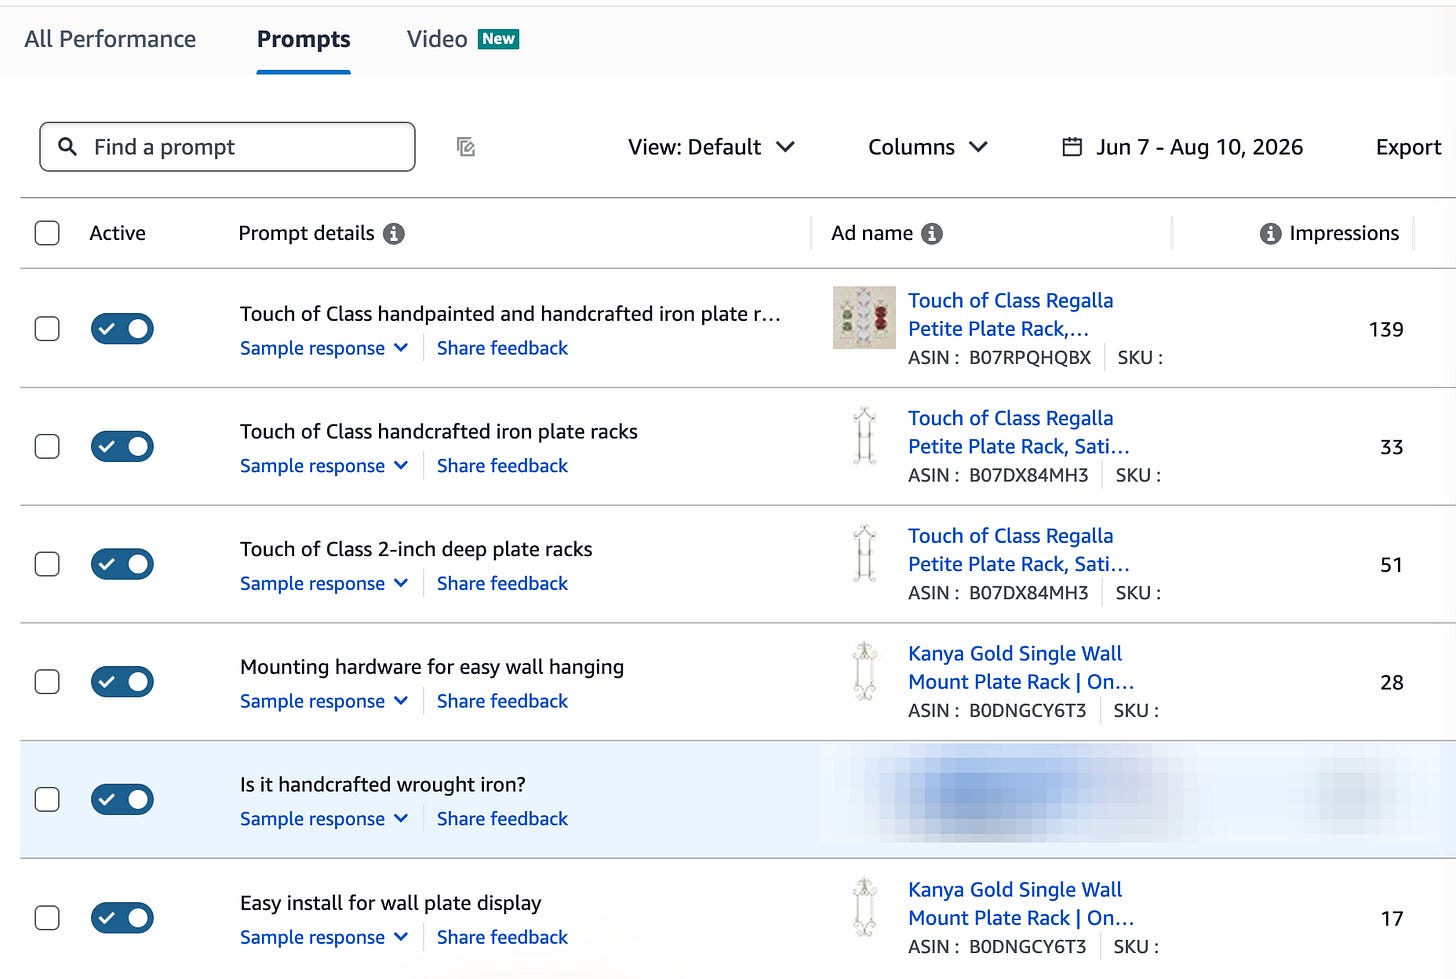Deactivate the Mounting hardware for easy wall hanging prompt
The height and width of the screenshot is (979, 1456).
(122, 682)
